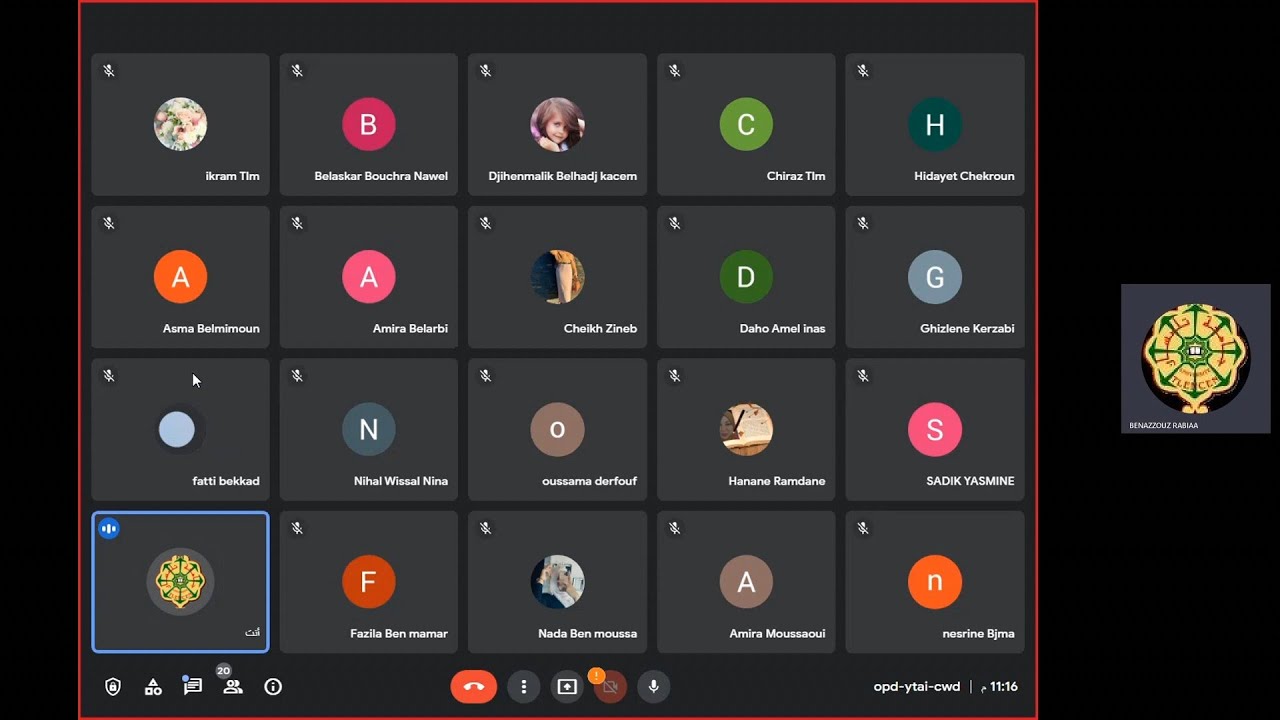This screenshot has width=1280, height=720.
Task: Click the muted mic icon on oussama derfouf's tile
Action: (485, 376)
